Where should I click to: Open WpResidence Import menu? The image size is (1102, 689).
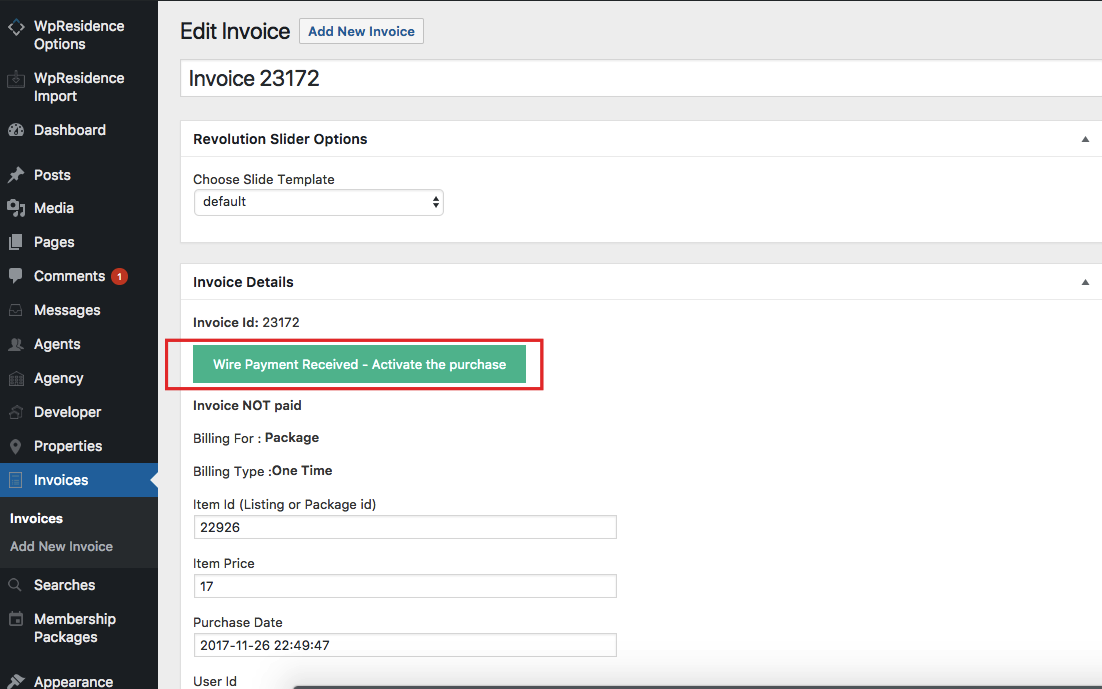pos(79,87)
